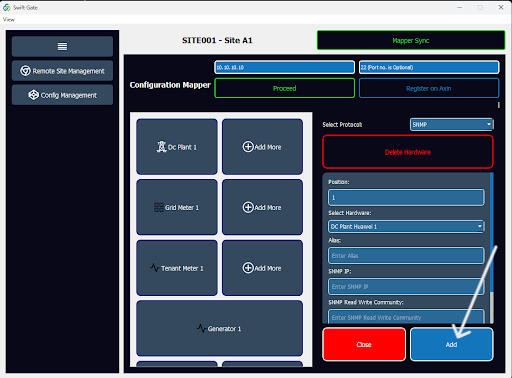This screenshot has width=512, height=378.
Task: Click the Swift Gate app icon
Action: (7, 7)
